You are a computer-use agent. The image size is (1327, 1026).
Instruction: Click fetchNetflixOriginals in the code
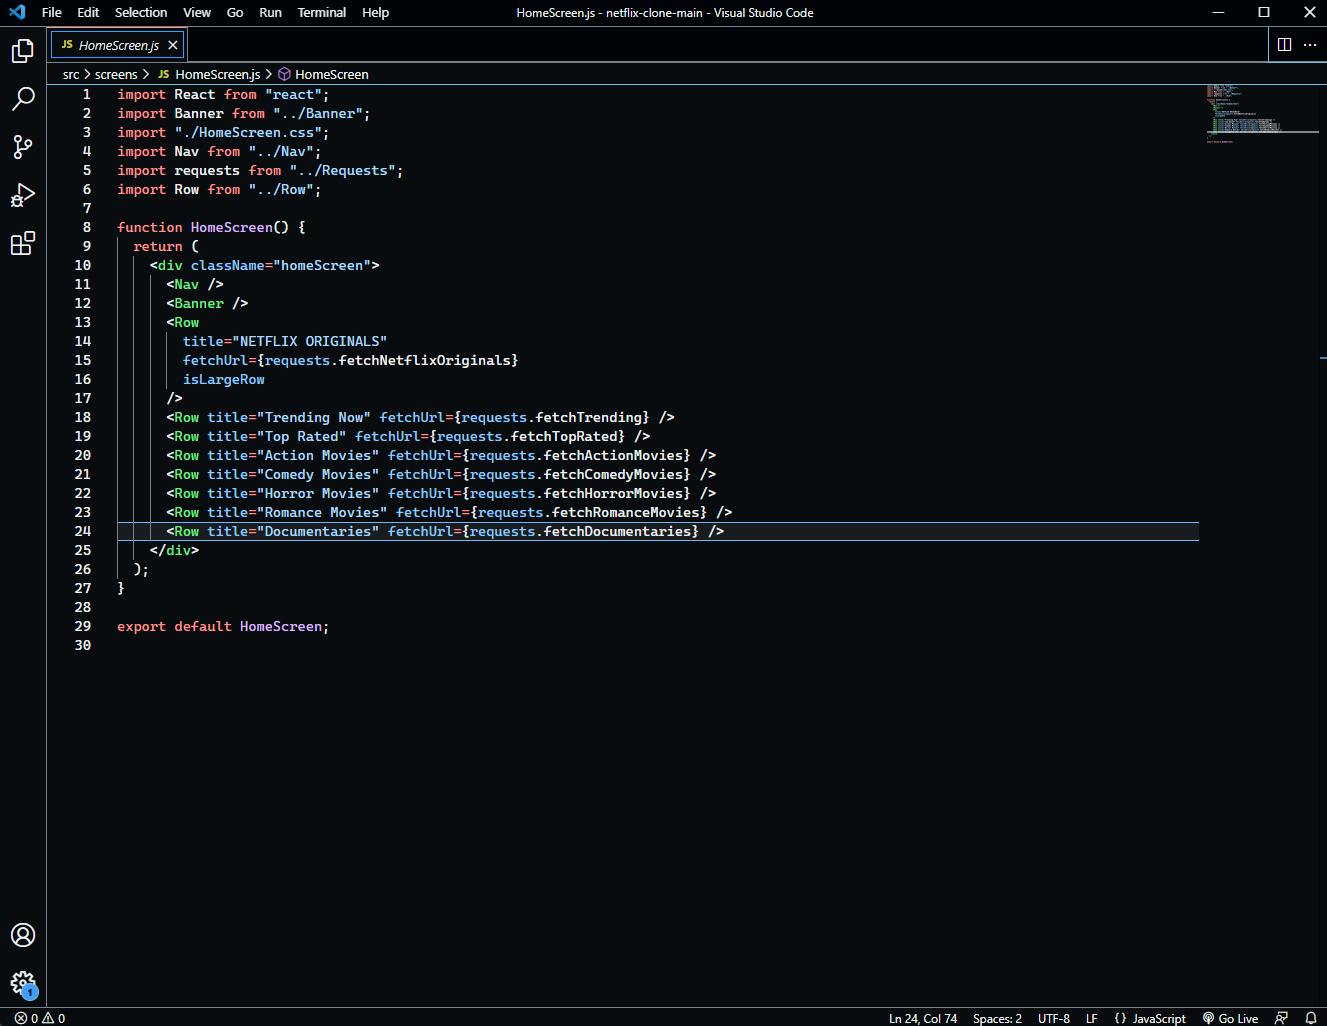coord(425,360)
